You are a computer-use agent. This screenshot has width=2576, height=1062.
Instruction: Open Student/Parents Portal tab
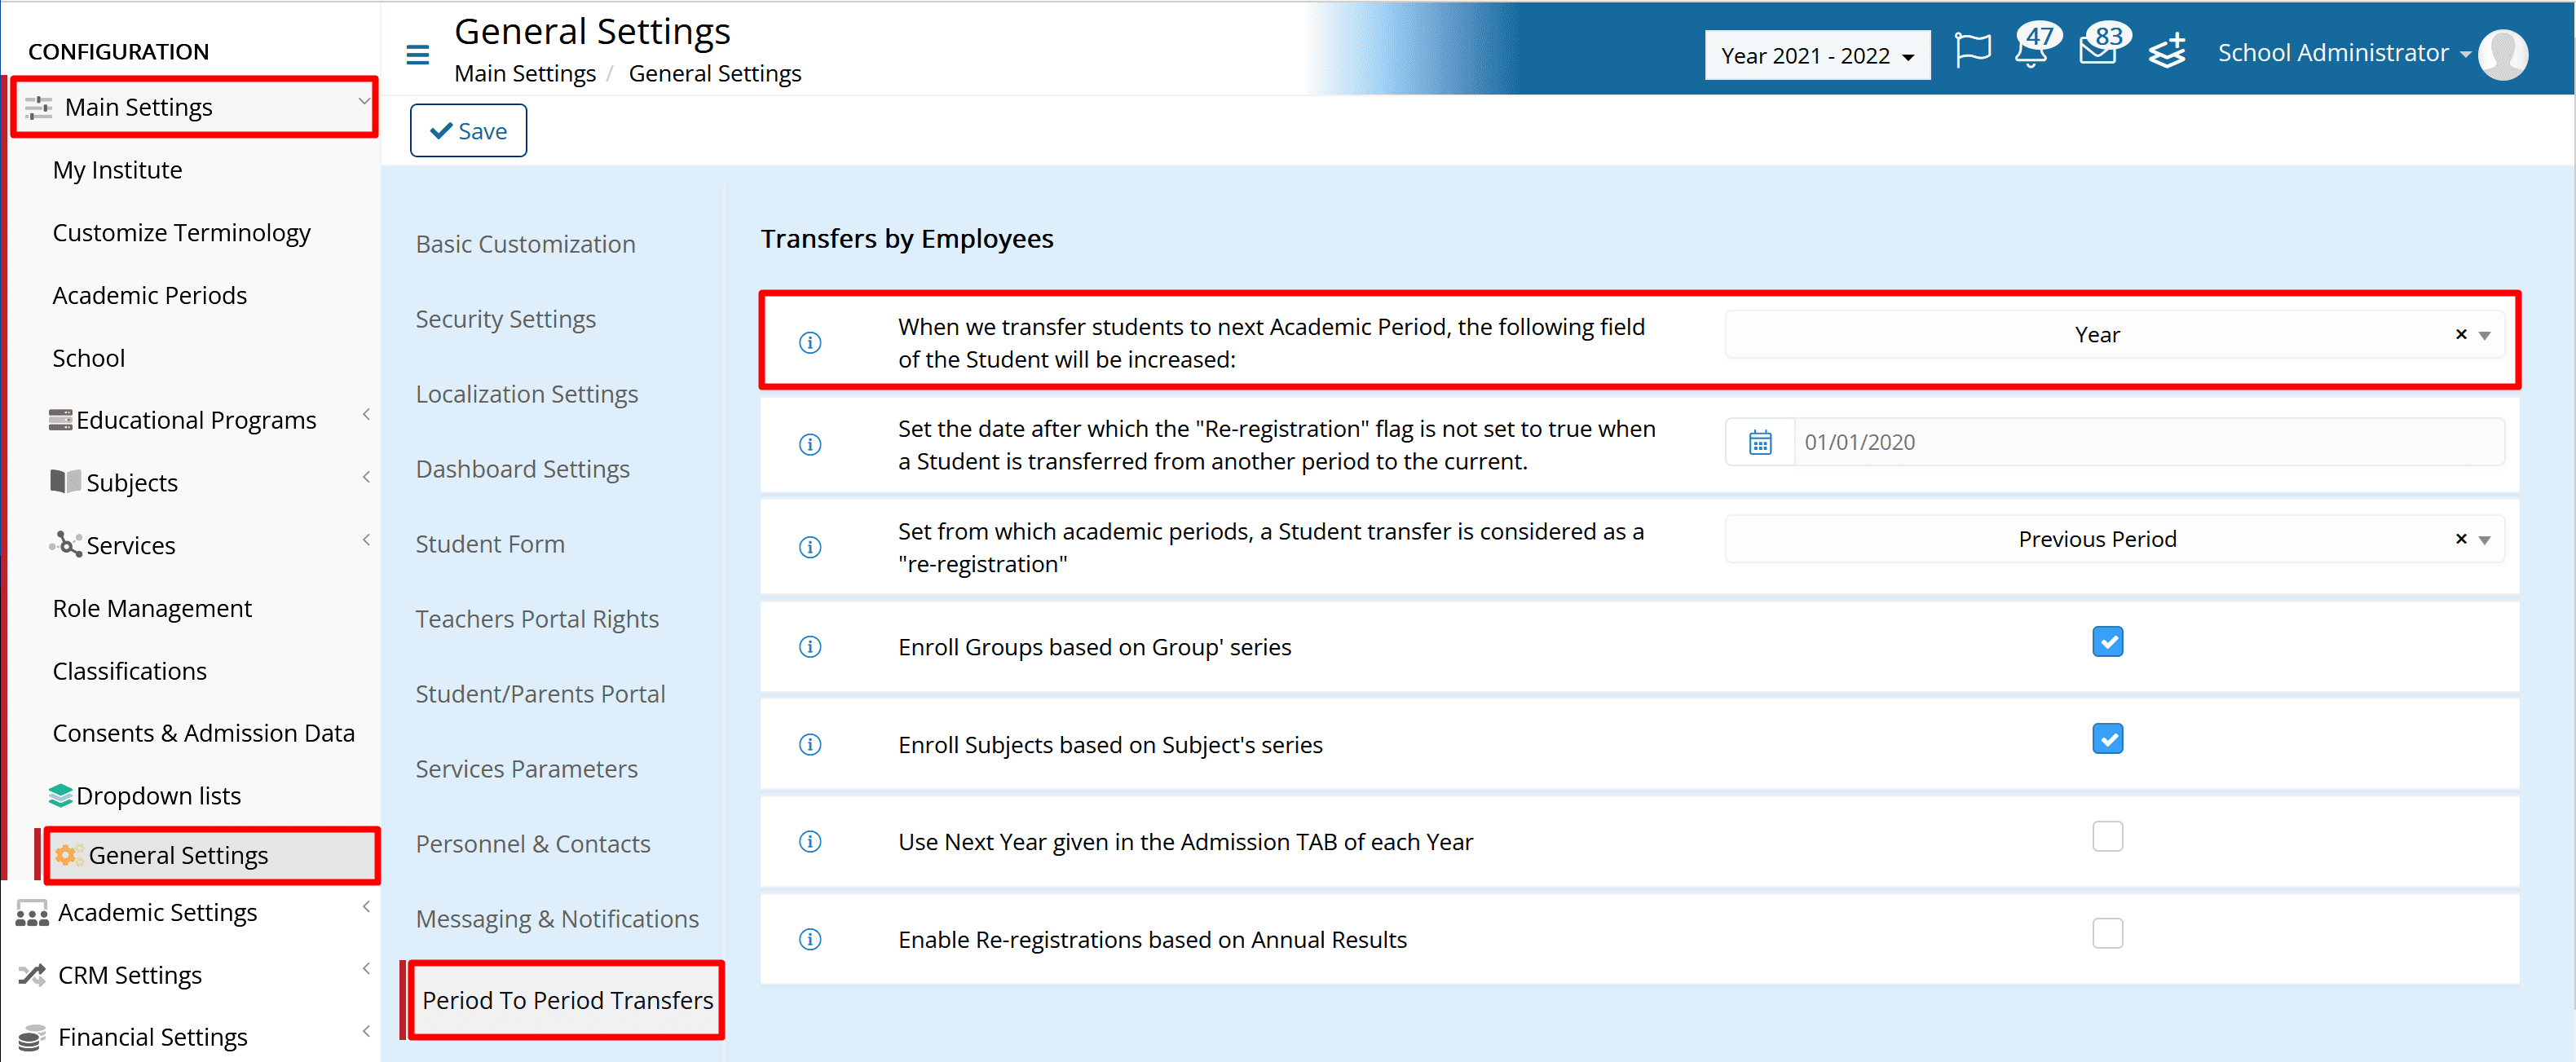click(x=540, y=694)
